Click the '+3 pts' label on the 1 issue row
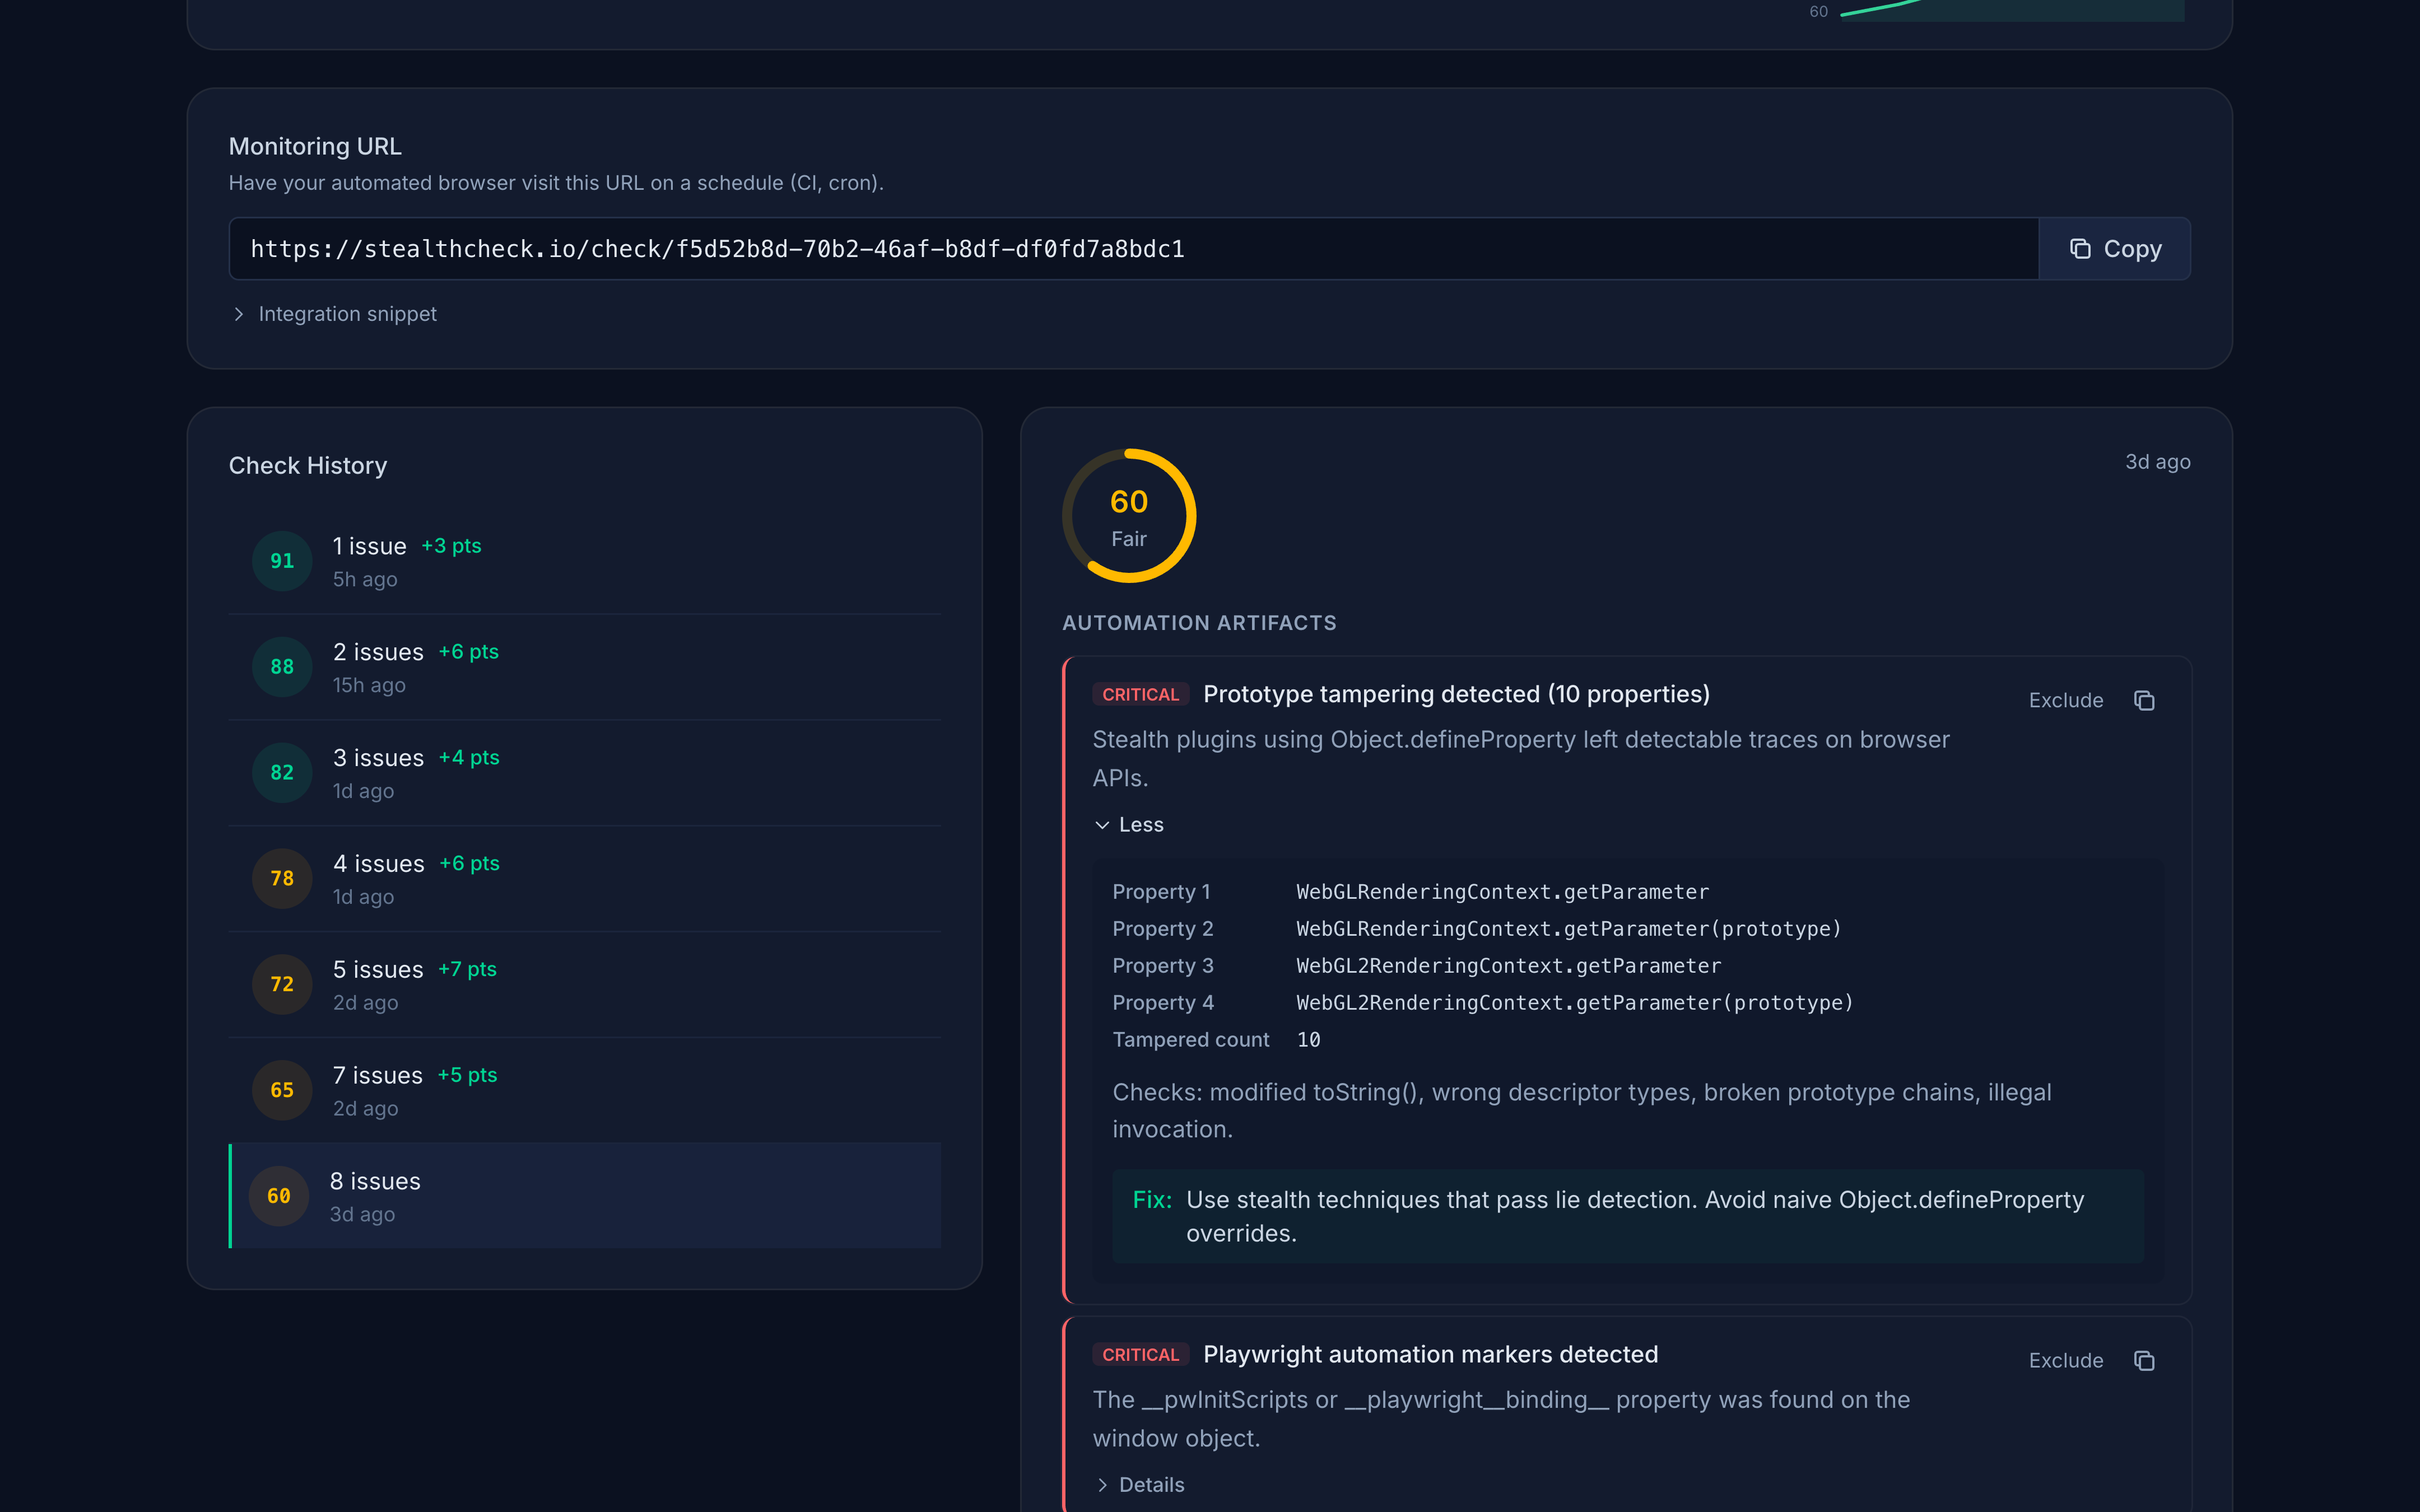 451,546
